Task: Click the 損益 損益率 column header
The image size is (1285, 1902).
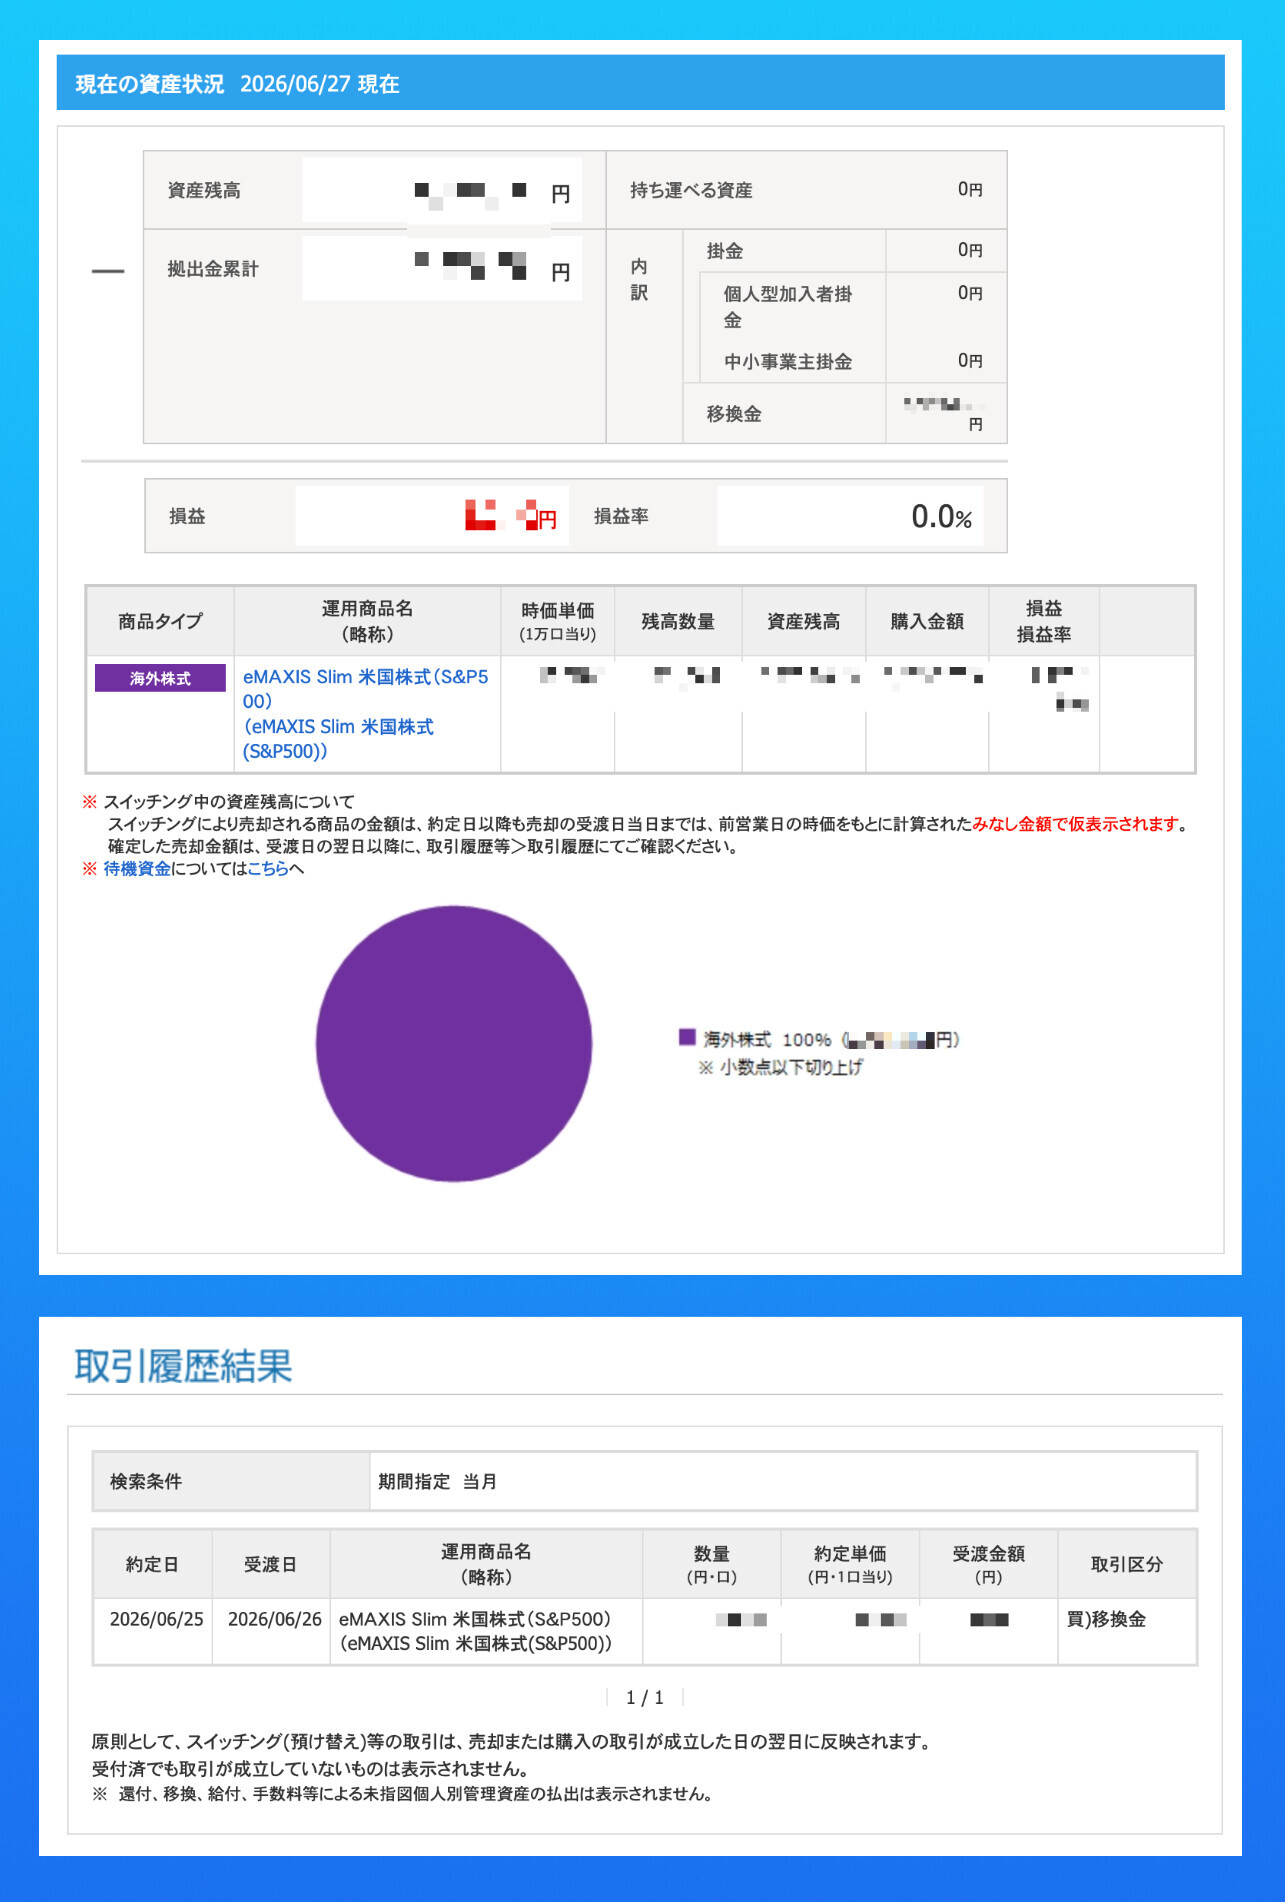Action: click(x=1044, y=621)
